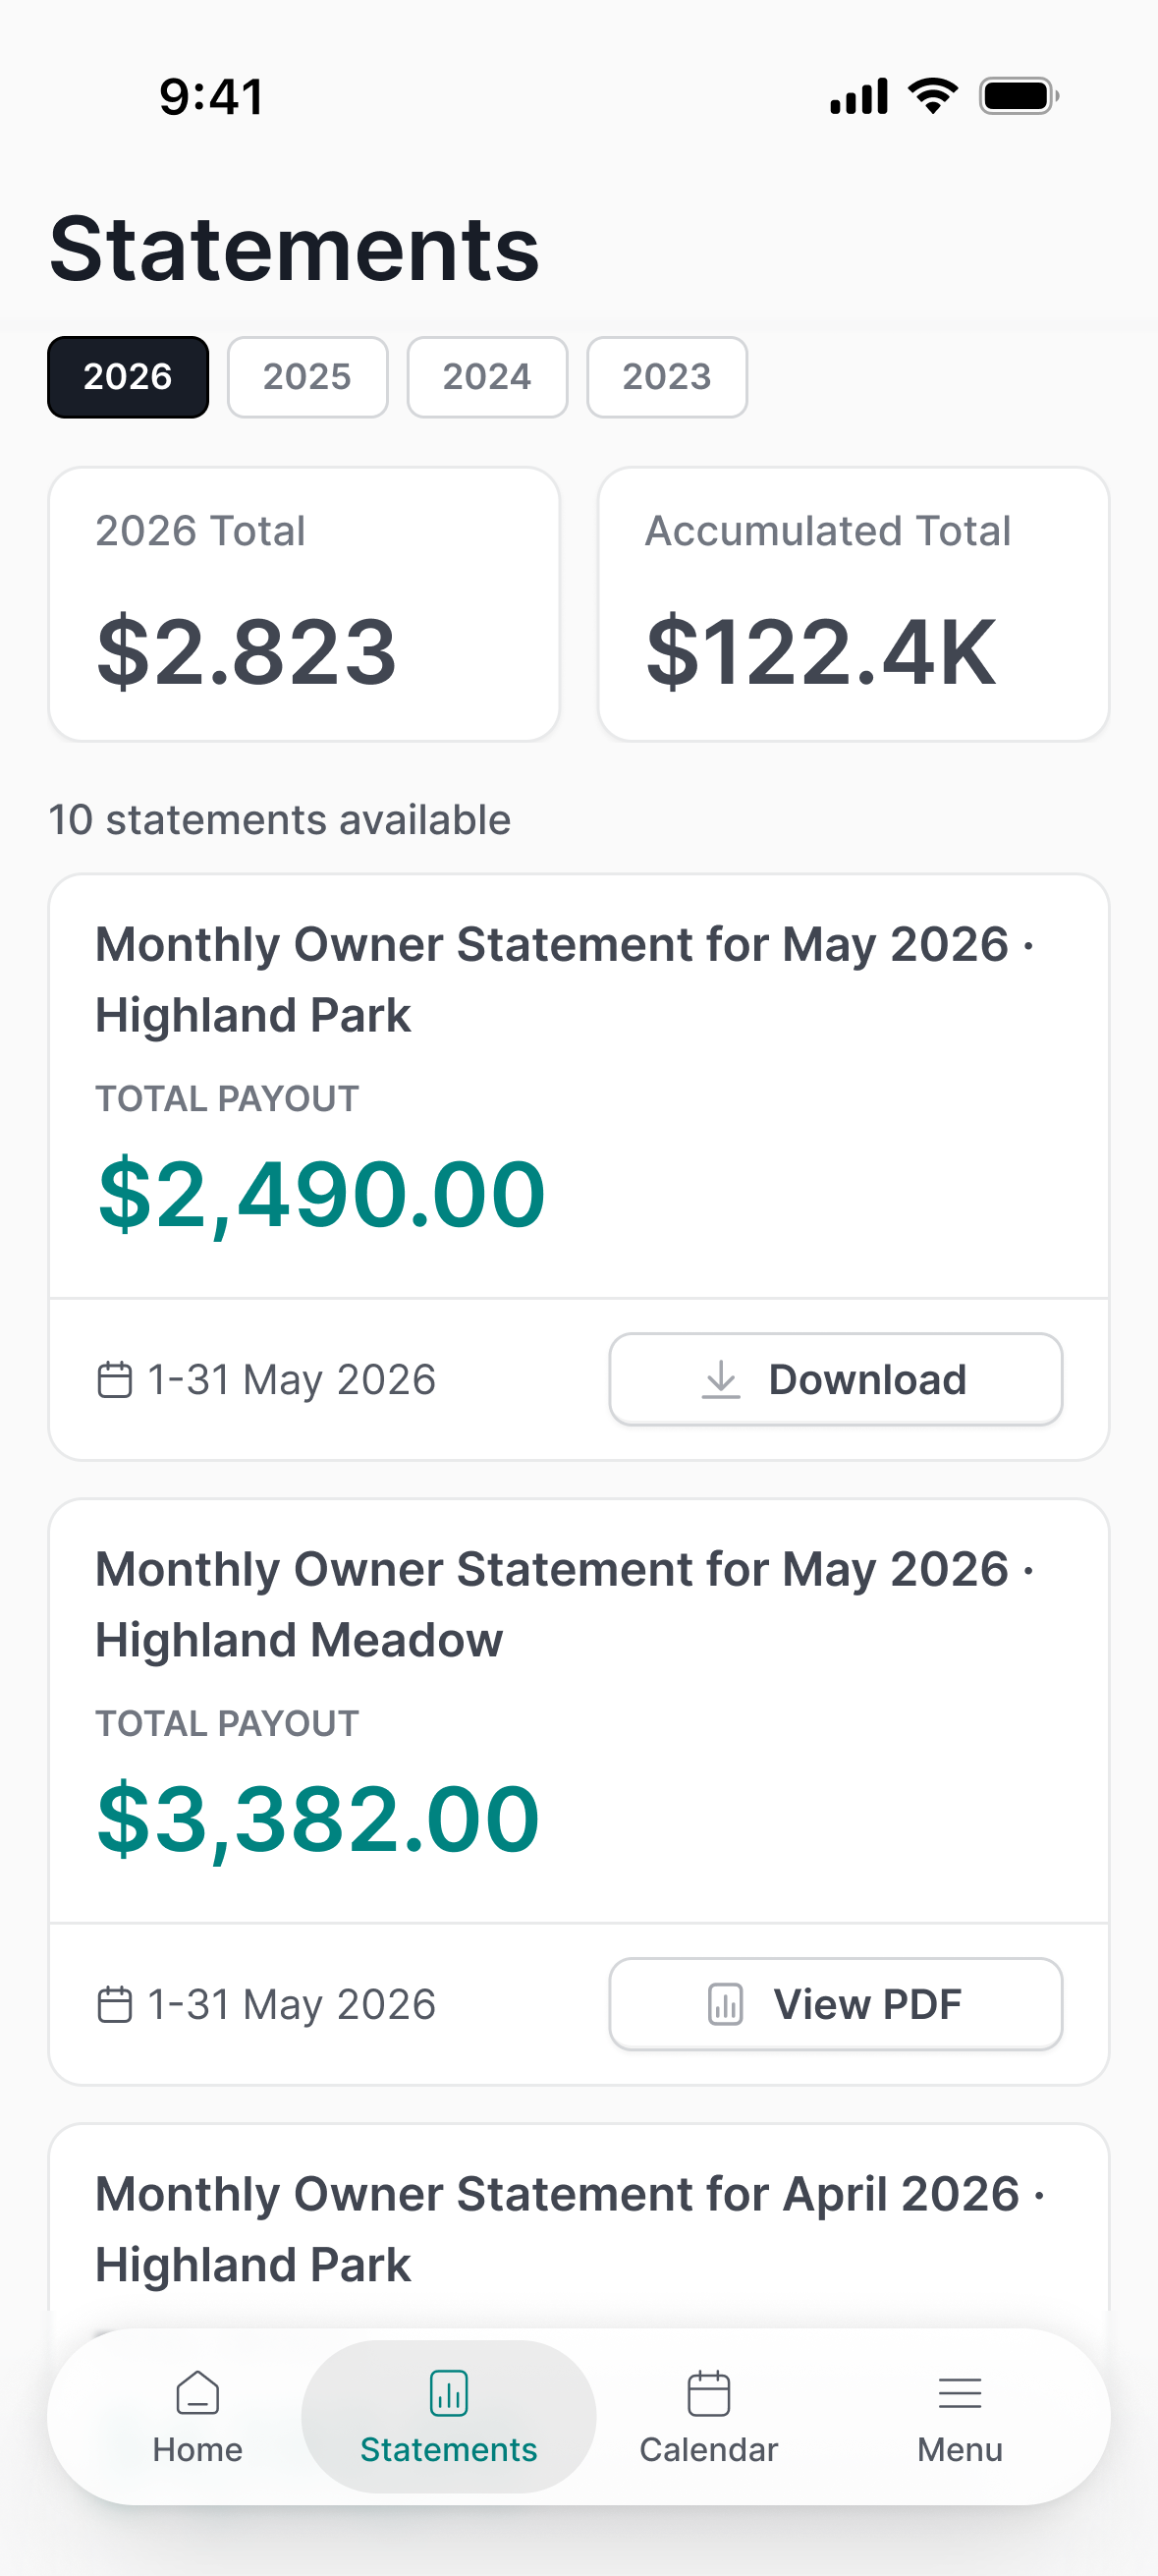Download the May 2026 Highland Park statement
This screenshot has width=1158, height=2576.
tap(836, 1379)
